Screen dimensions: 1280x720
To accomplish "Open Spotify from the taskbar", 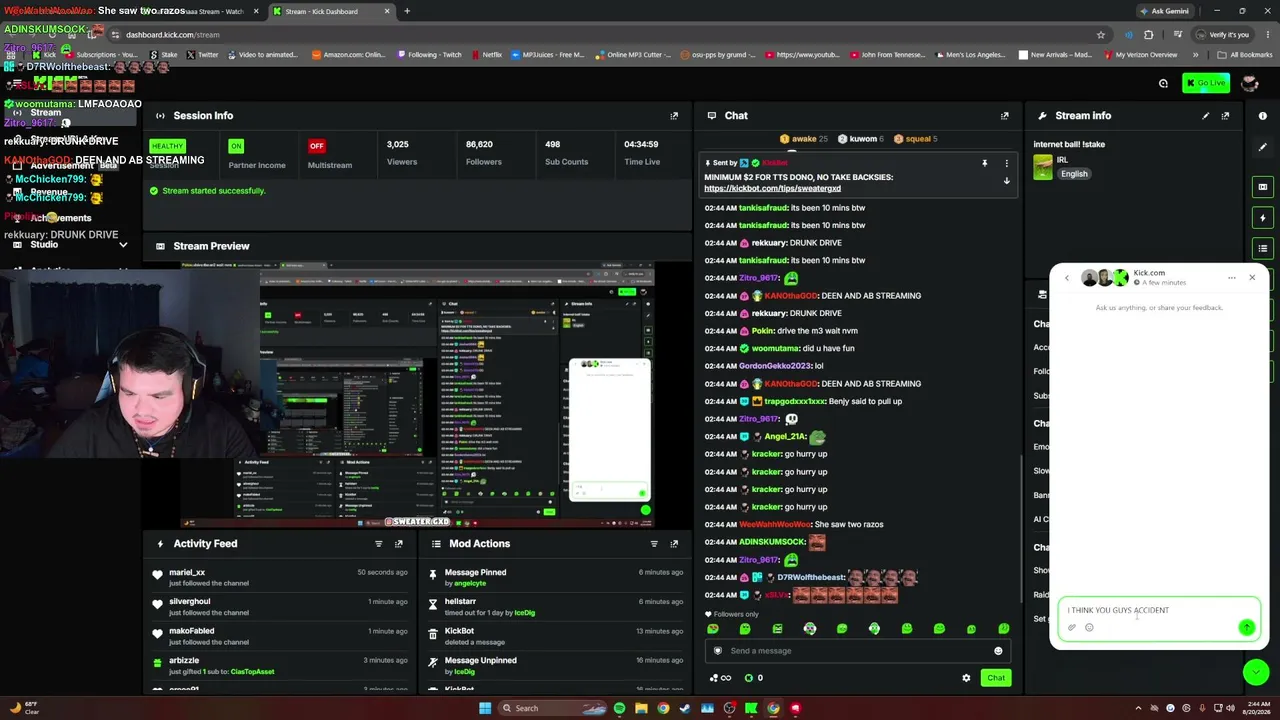I will click(x=619, y=708).
